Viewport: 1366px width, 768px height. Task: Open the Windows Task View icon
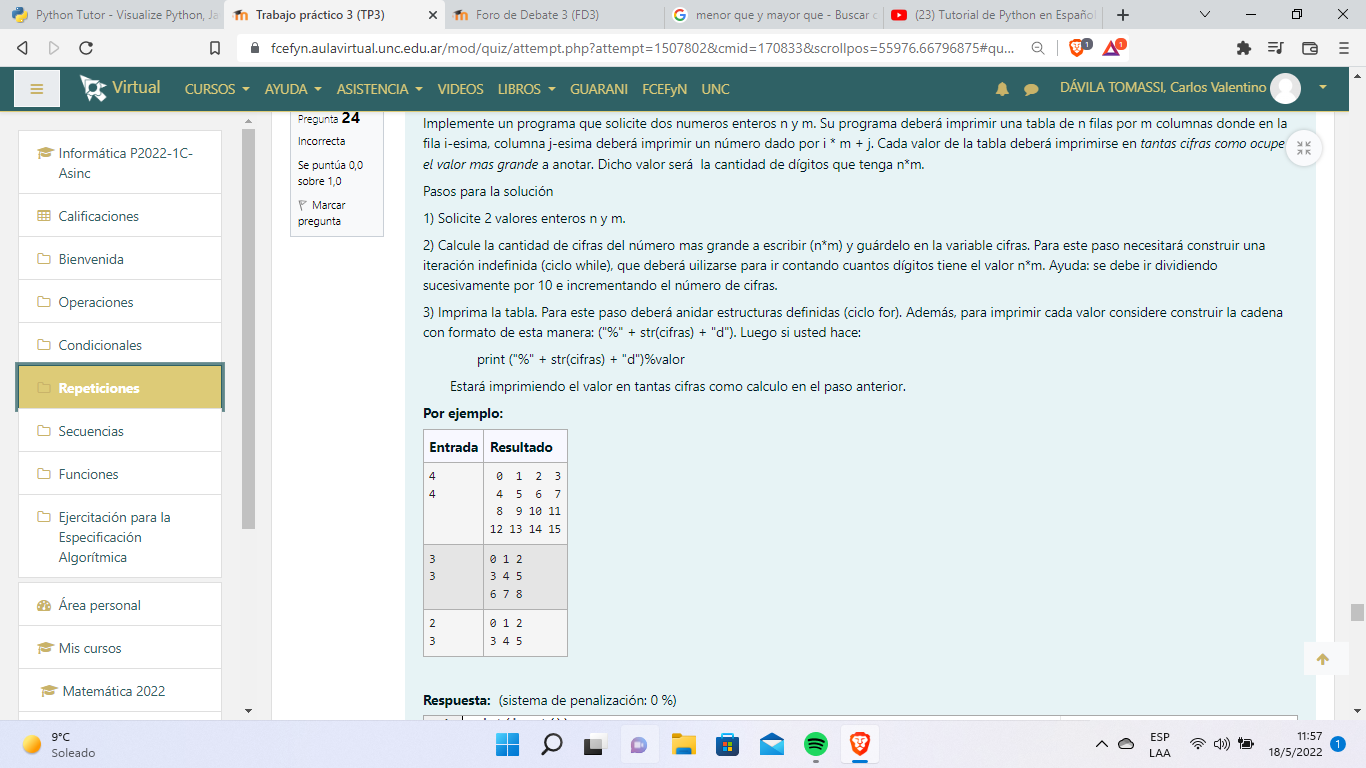(x=596, y=744)
